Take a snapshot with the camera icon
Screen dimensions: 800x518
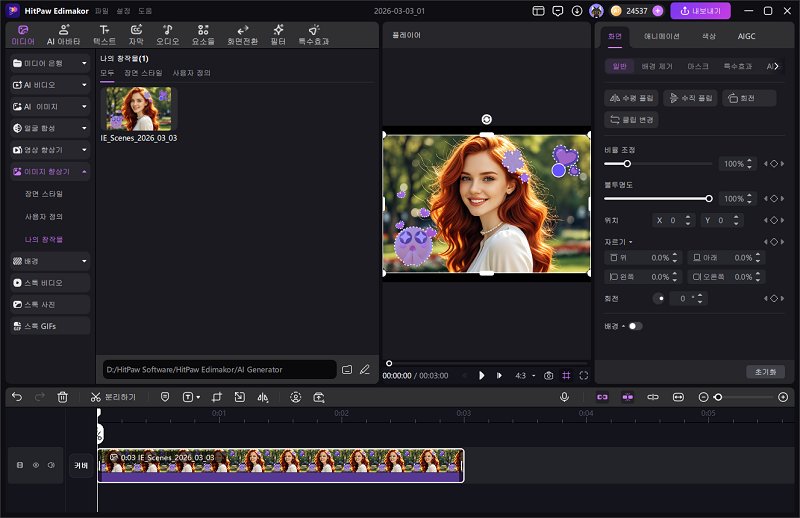tap(548, 376)
